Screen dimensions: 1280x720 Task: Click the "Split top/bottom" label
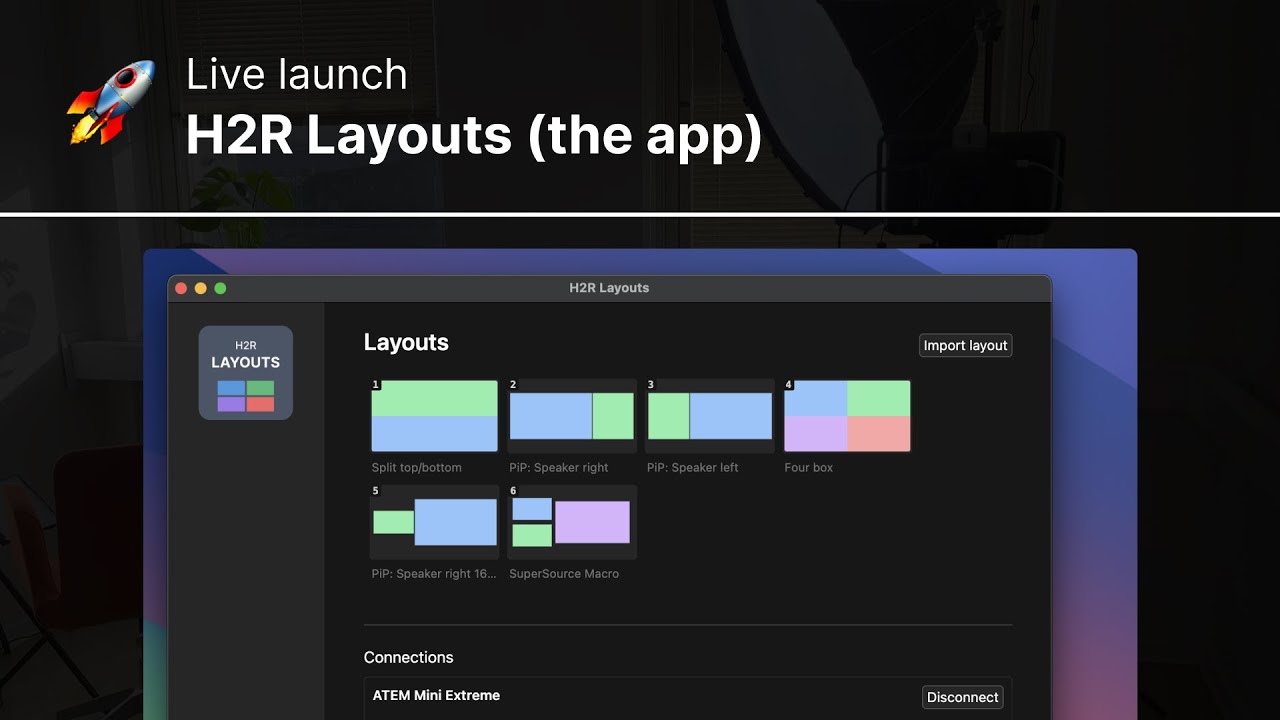click(x=416, y=468)
